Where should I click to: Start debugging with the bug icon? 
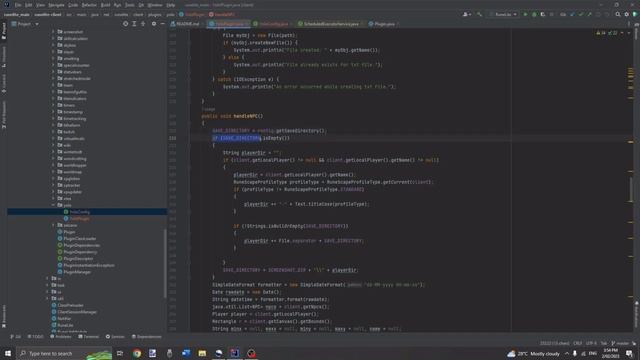[x=534, y=14]
